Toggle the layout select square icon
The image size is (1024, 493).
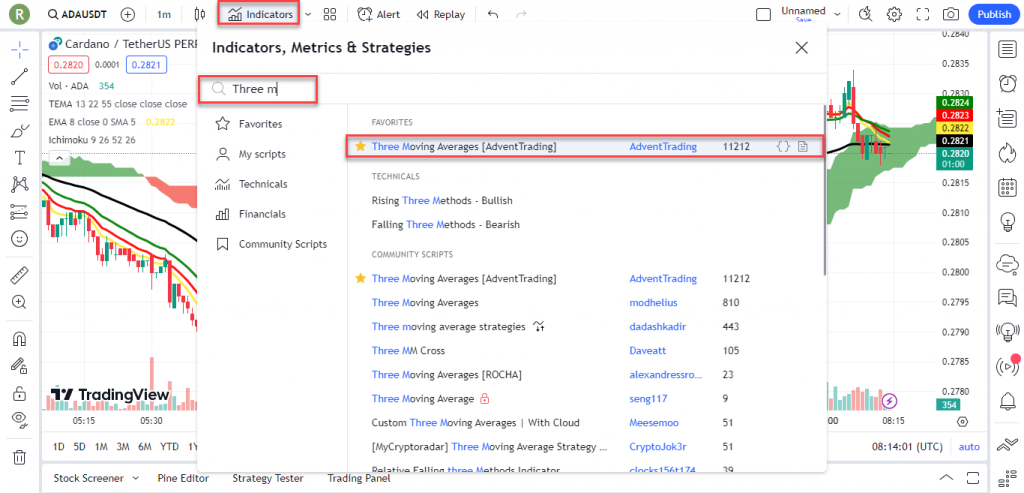[763, 14]
